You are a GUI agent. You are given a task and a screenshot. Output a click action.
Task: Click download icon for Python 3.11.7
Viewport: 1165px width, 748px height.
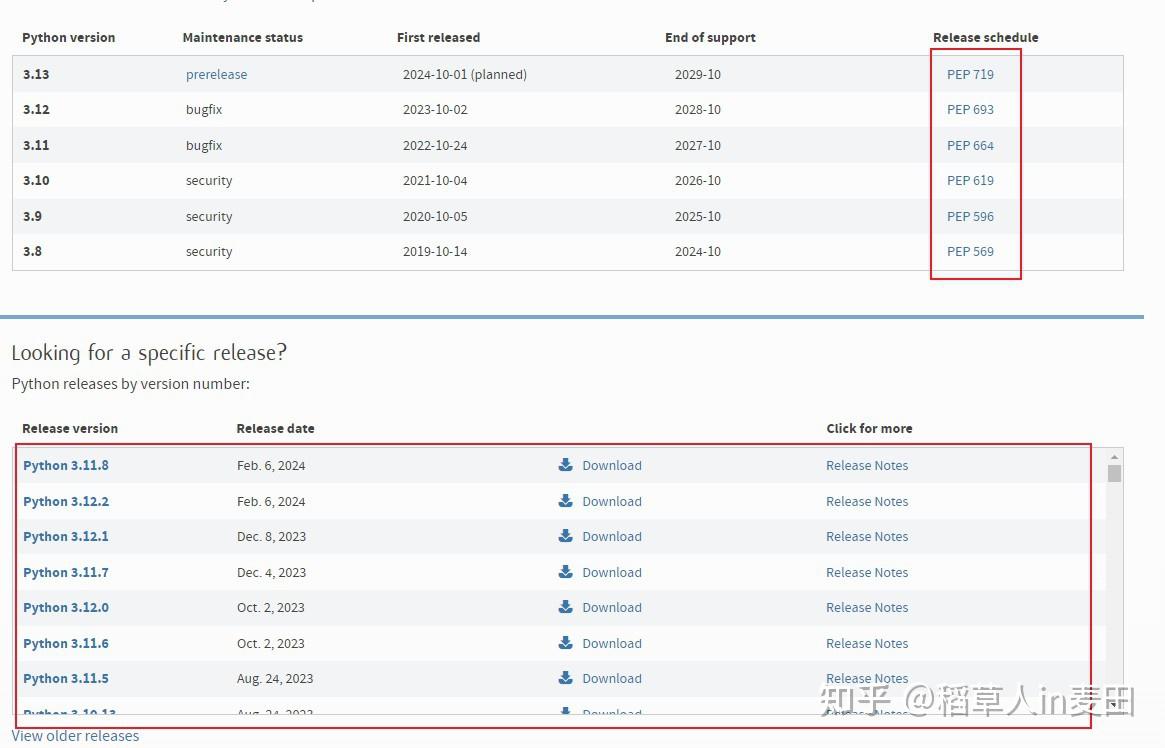coord(565,571)
